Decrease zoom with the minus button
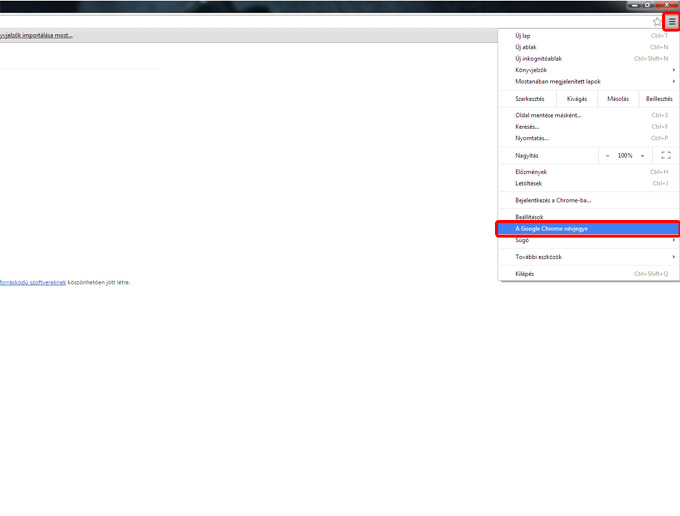680x516 pixels. 607,155
